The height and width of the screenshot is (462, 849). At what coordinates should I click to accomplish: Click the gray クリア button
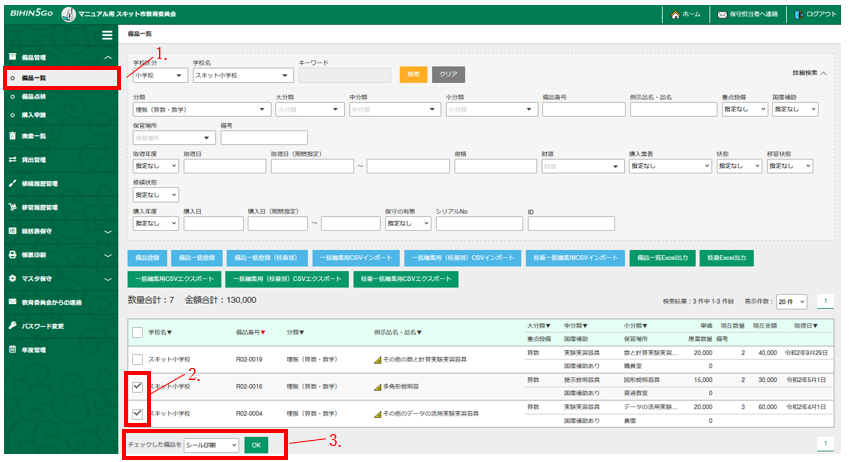449,74
